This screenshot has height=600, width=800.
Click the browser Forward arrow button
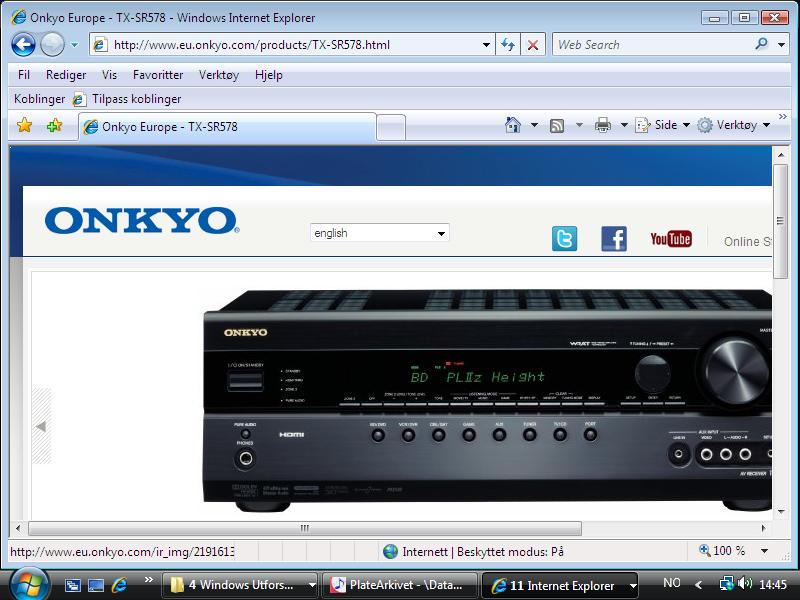(52, 45)
